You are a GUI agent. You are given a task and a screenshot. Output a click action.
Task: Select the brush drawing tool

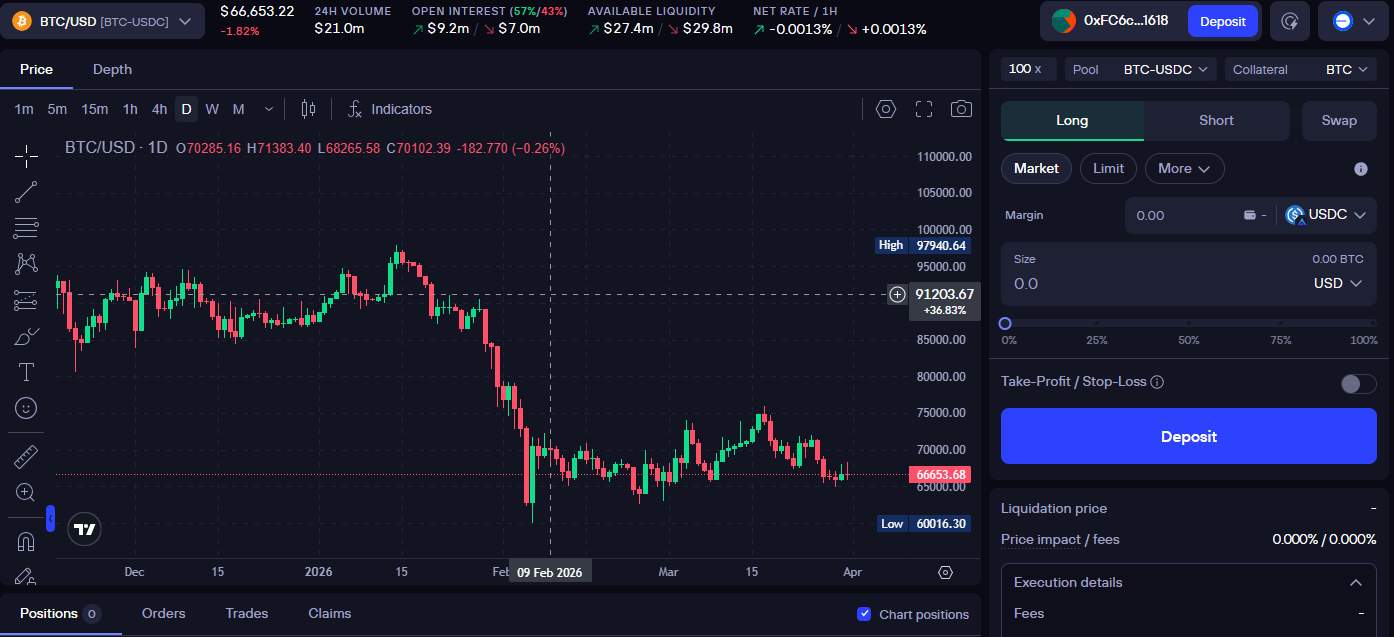coord(25,336)
